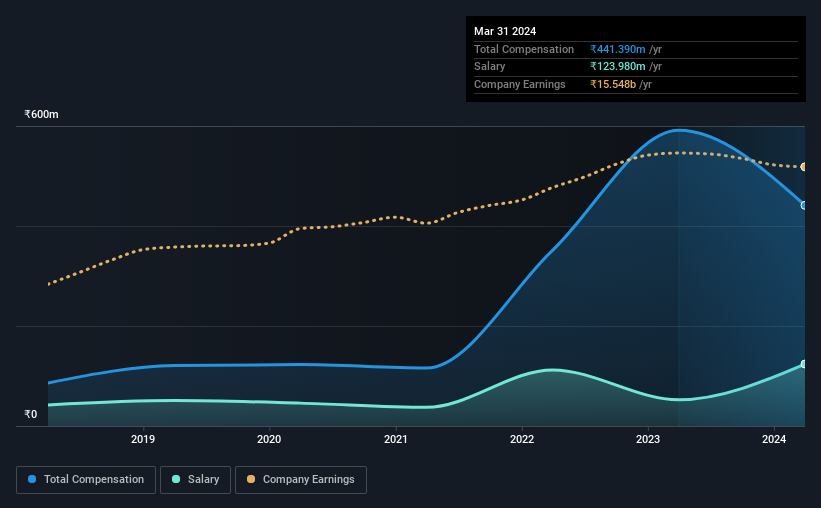This screenshot has width=821, height=508.
Task: Click the blue Total Compensation legend dot
Action: (32, 479)
